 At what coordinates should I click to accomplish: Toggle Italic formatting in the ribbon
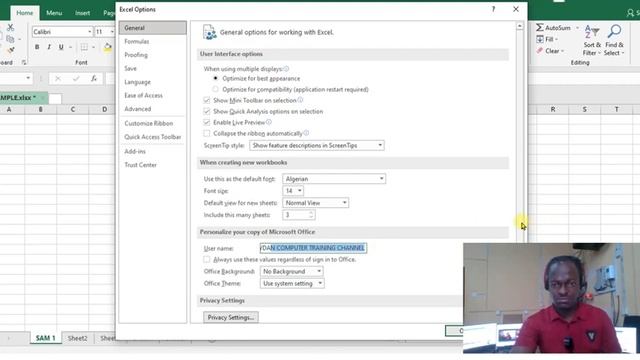tap(49, 47)
